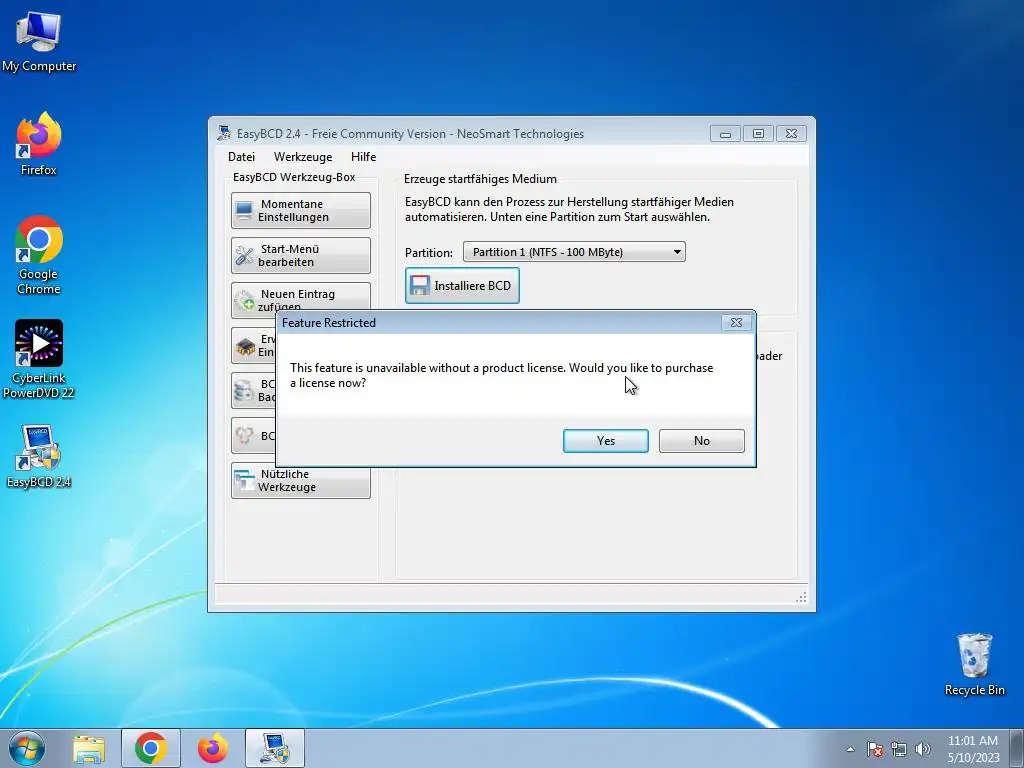Image resolution: width=1024 pixels, height=768 pixels.
Task: Click the icon on the partly hidden BC button
Action: [244, 436]
